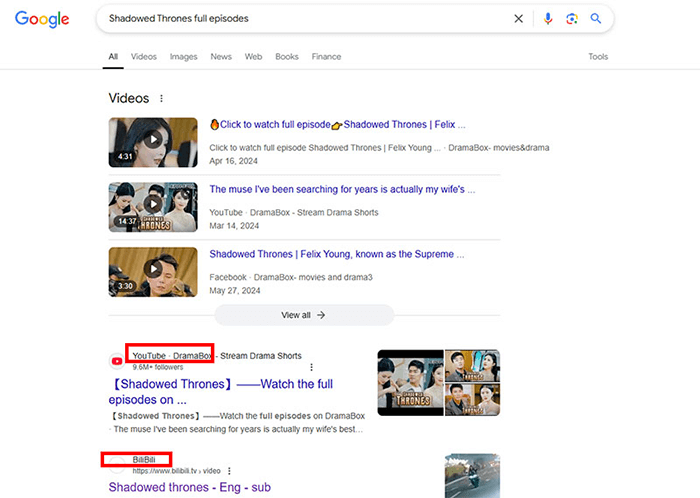This screenshot has height=498, width=700.
Task: Play the 14:37 Shadowed Thrones video thumbnail
Action: click(x=153, y=207)
